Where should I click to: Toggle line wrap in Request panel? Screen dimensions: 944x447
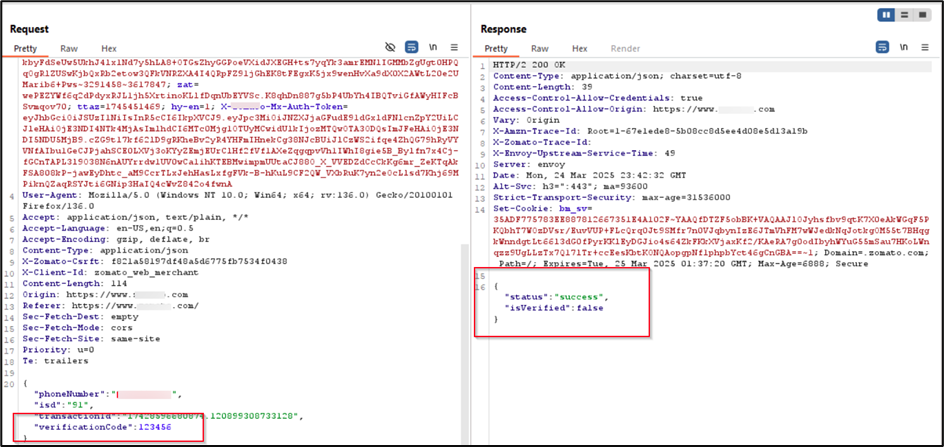click(x=411, y=47)
